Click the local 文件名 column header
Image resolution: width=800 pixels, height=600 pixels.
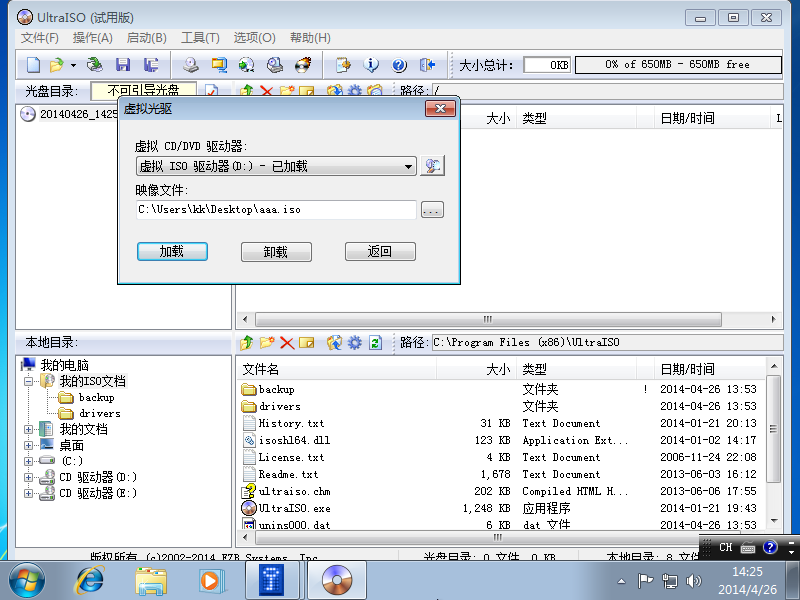[x=337, y=369]
